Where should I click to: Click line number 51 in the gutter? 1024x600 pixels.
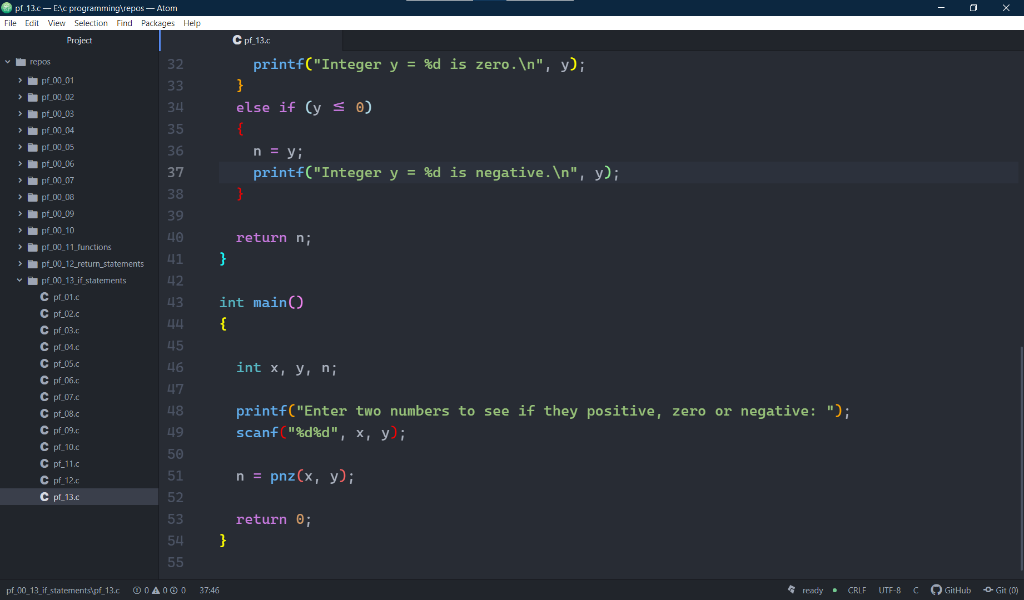[x=175, y=476]
